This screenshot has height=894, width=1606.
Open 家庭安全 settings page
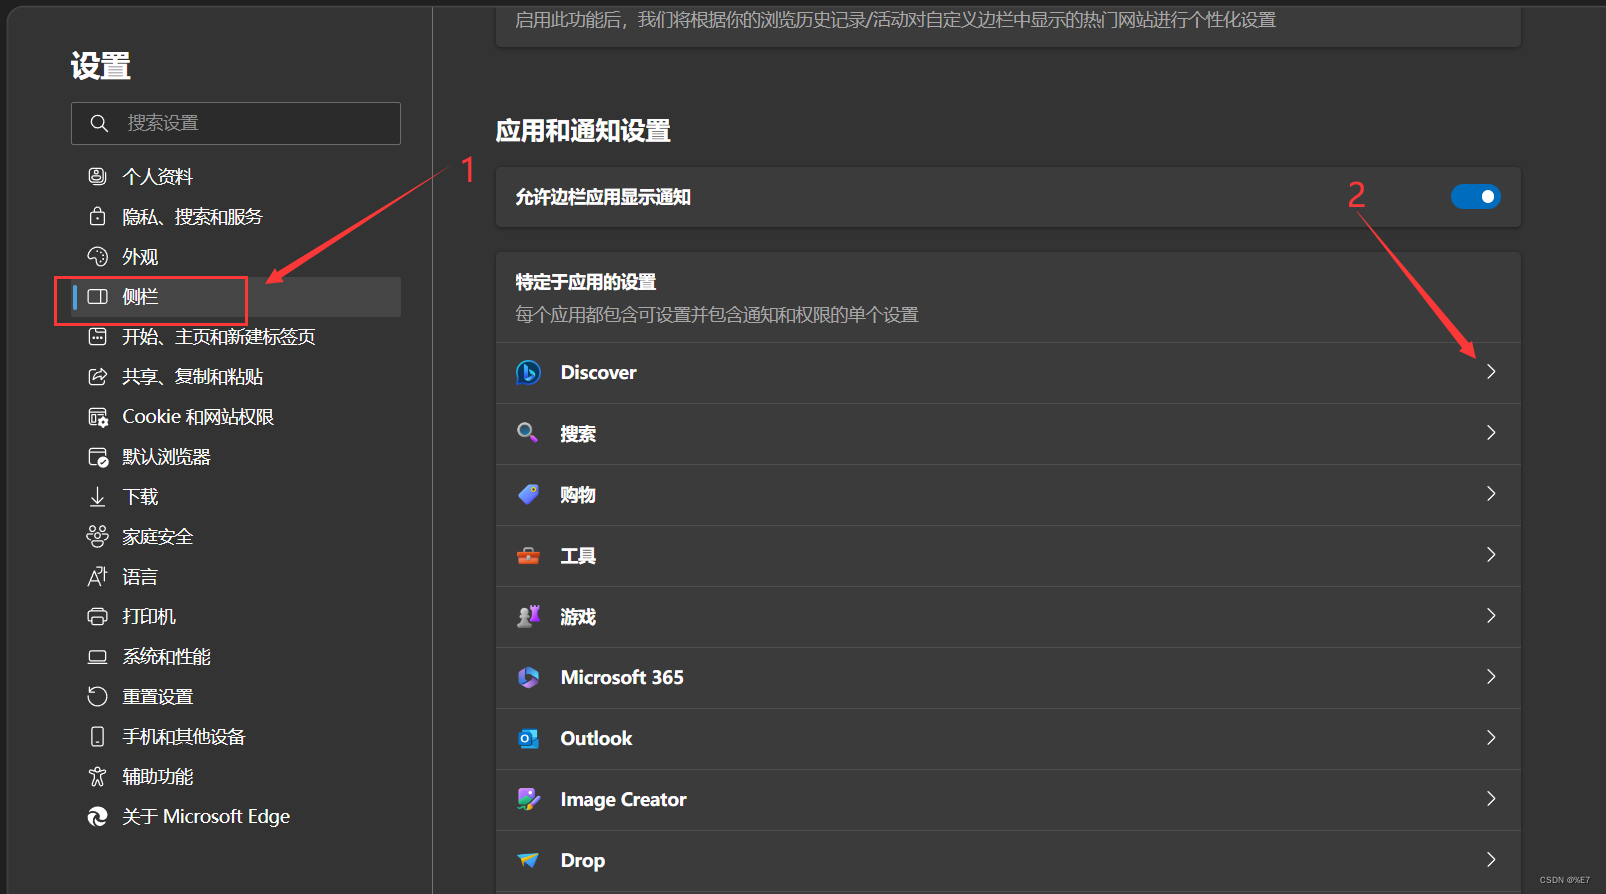(236, 536)
